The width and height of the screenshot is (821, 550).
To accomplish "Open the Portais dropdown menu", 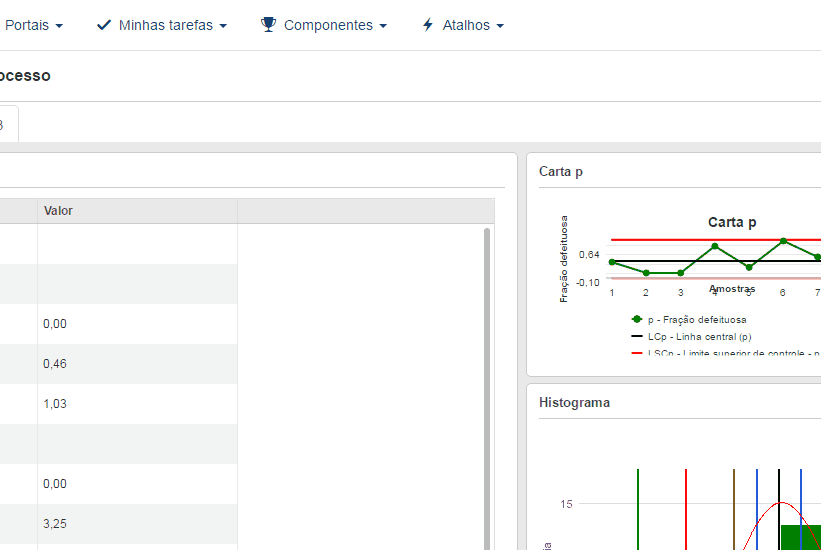I will [34, 25].
